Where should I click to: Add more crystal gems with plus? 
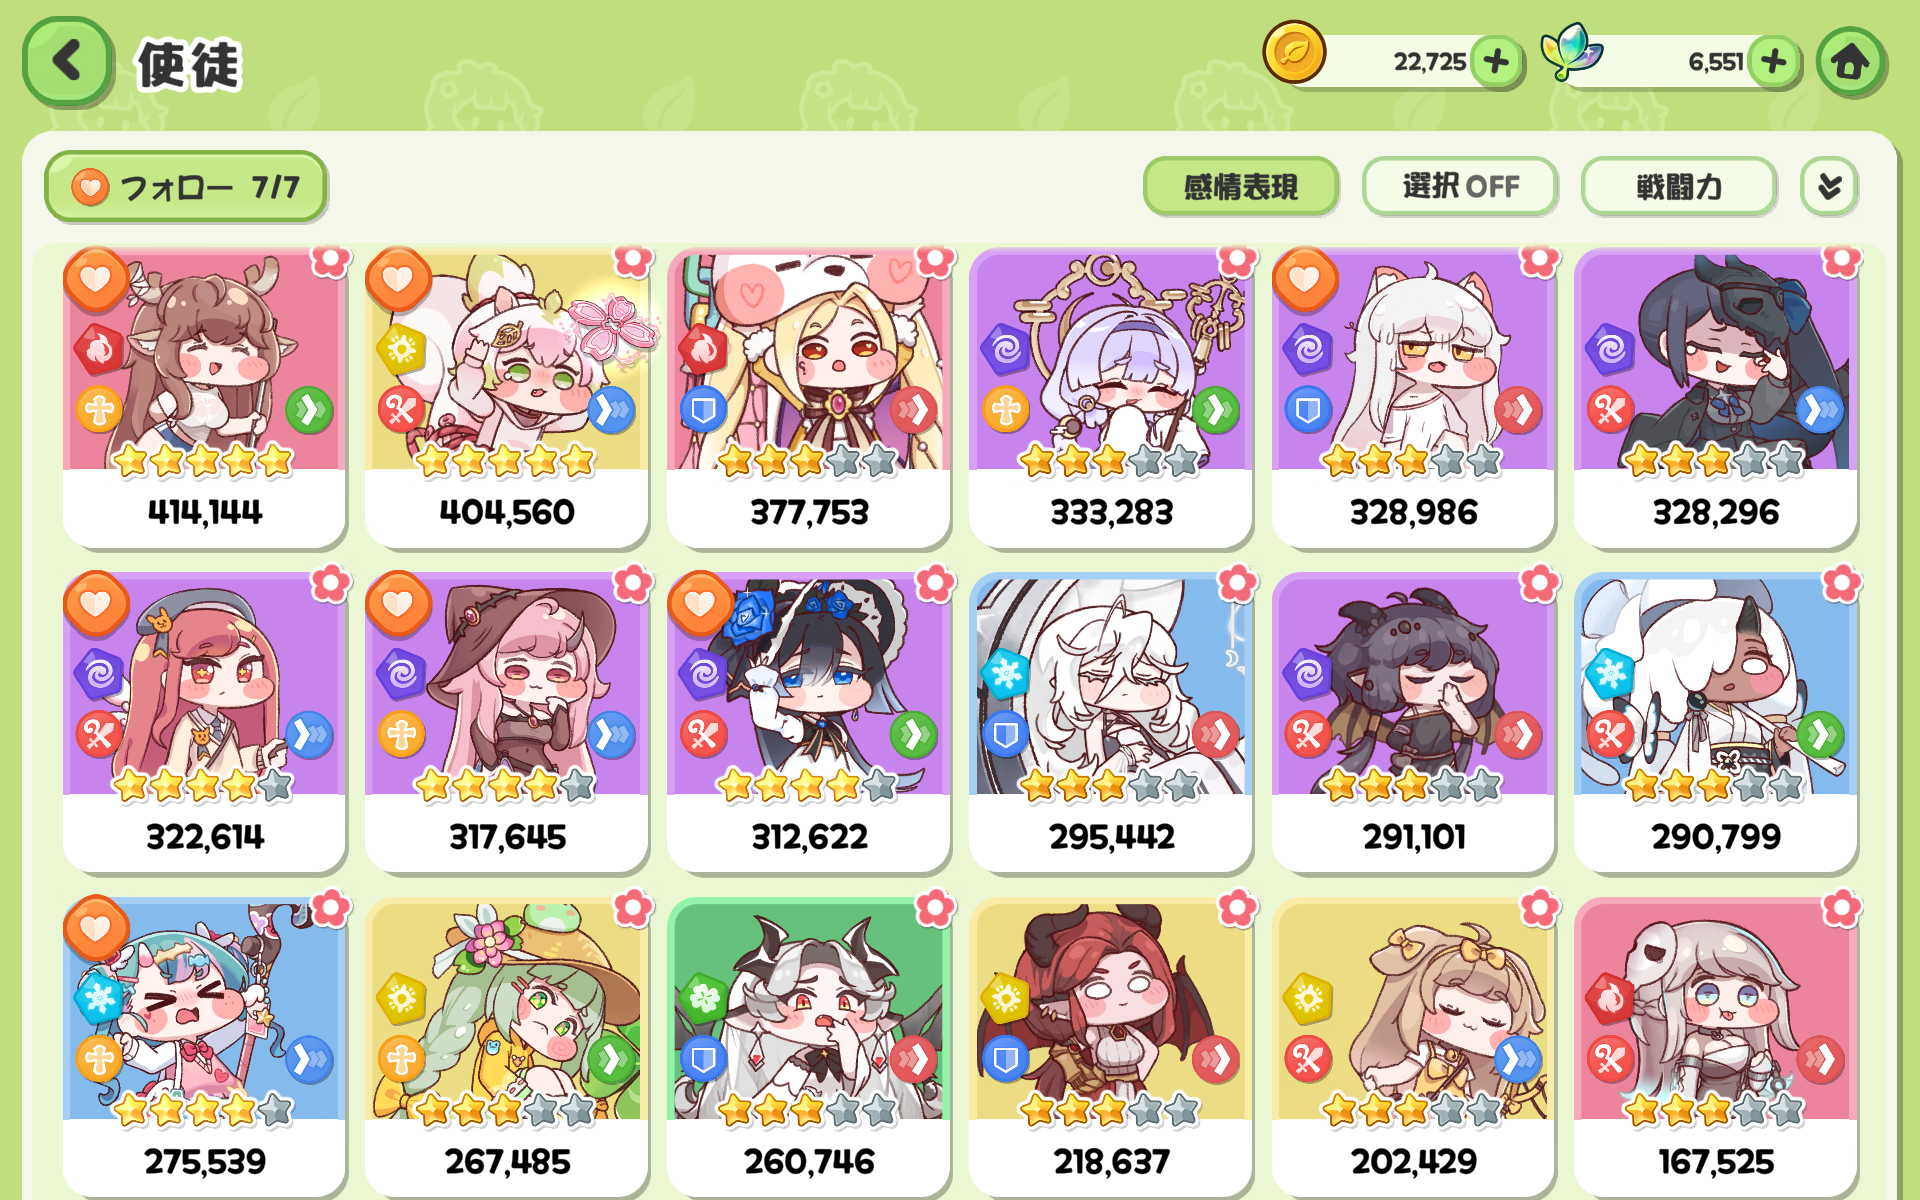(x=1774, y=62)
